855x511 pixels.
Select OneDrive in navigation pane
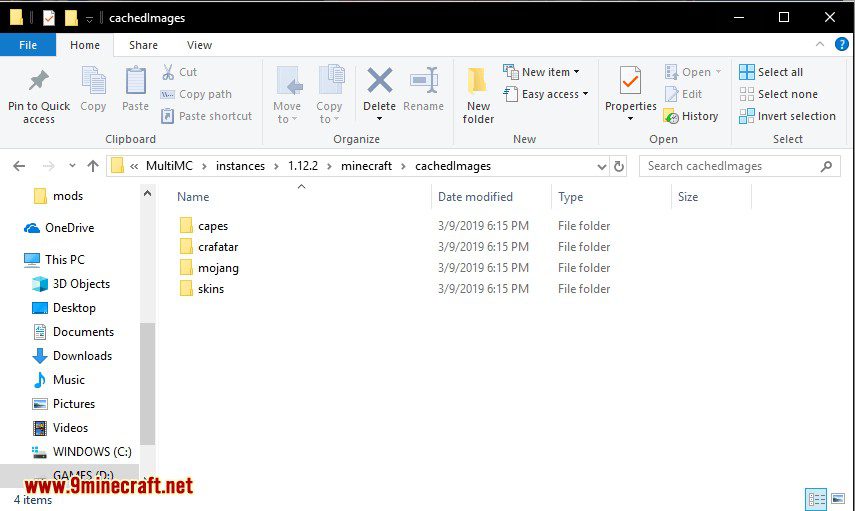click(59, 228)
